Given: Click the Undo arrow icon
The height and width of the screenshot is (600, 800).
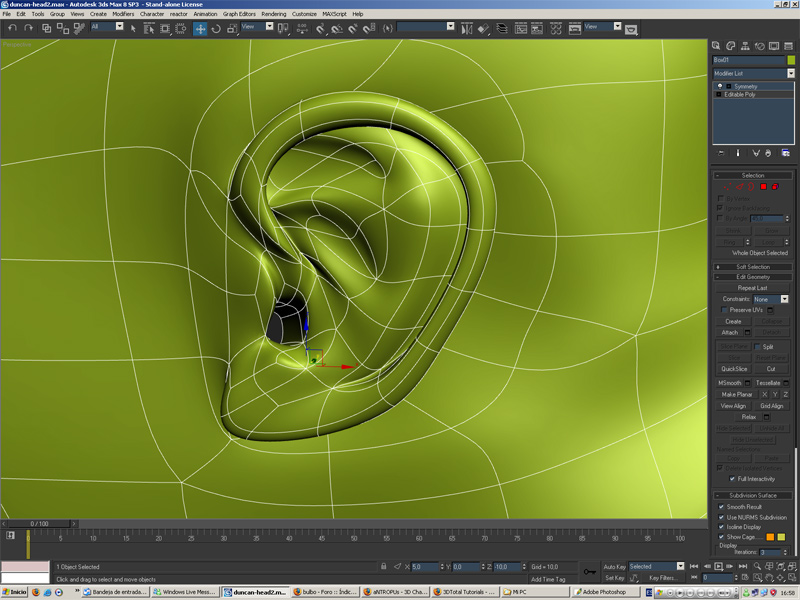Looking at the screenshot, I should [x=13, y=28].
